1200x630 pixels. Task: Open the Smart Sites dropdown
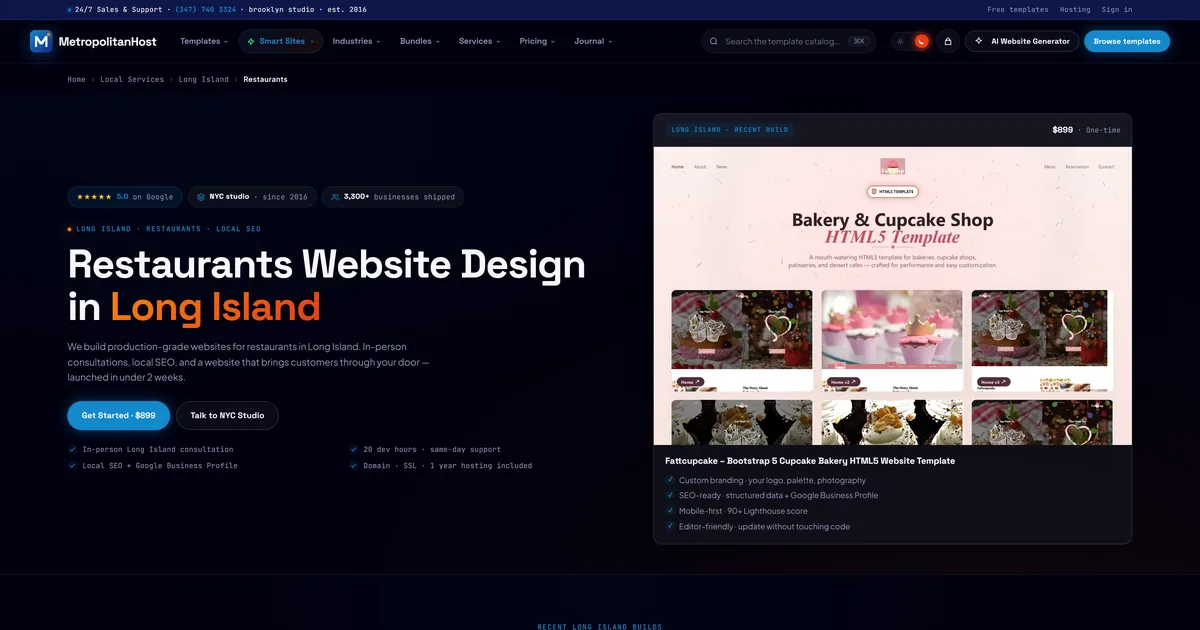[x=280, y=41]
